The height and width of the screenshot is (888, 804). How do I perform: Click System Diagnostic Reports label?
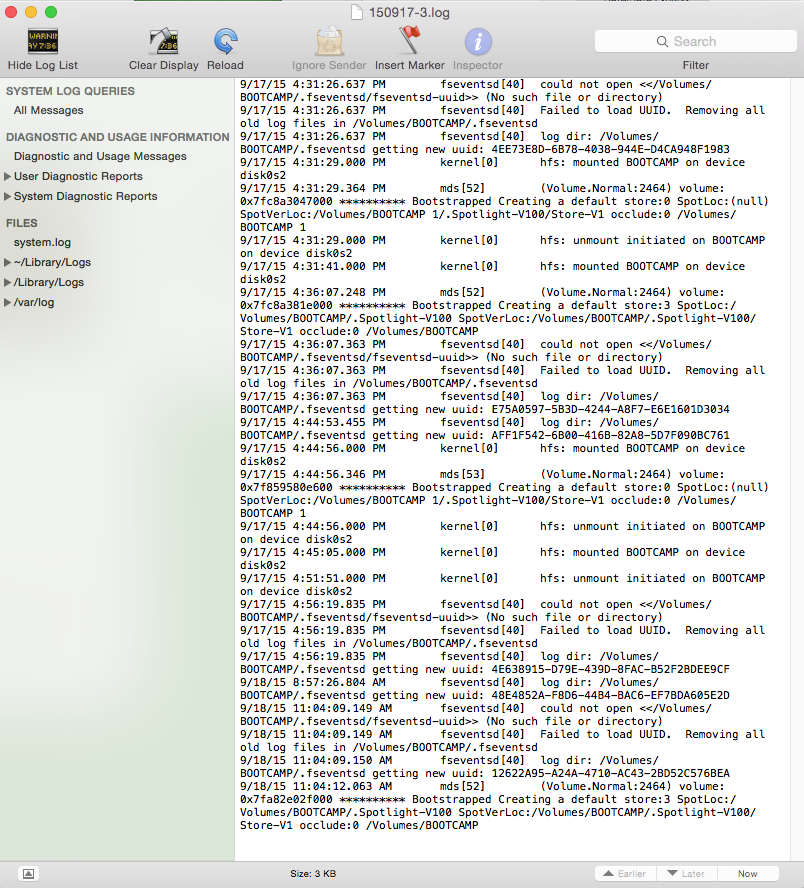(x=85, y=197)
